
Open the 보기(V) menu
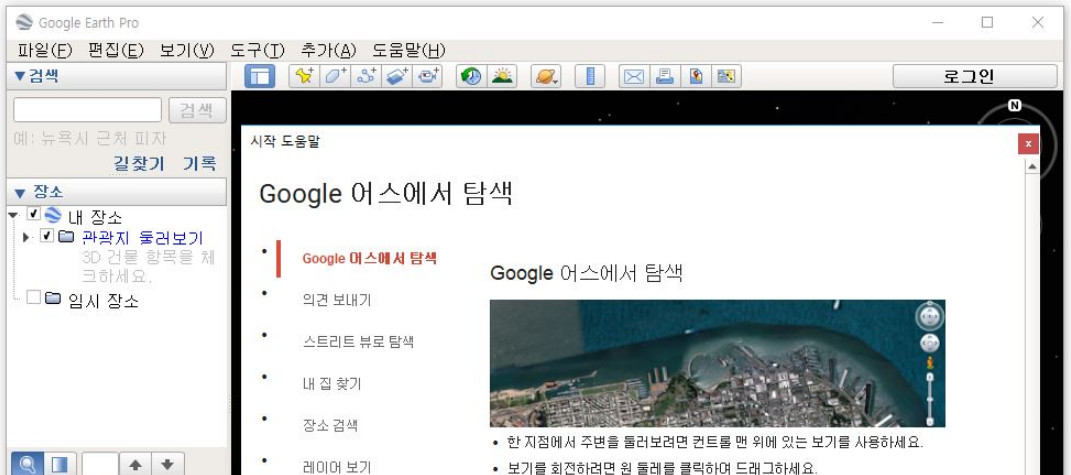point(186,50)
